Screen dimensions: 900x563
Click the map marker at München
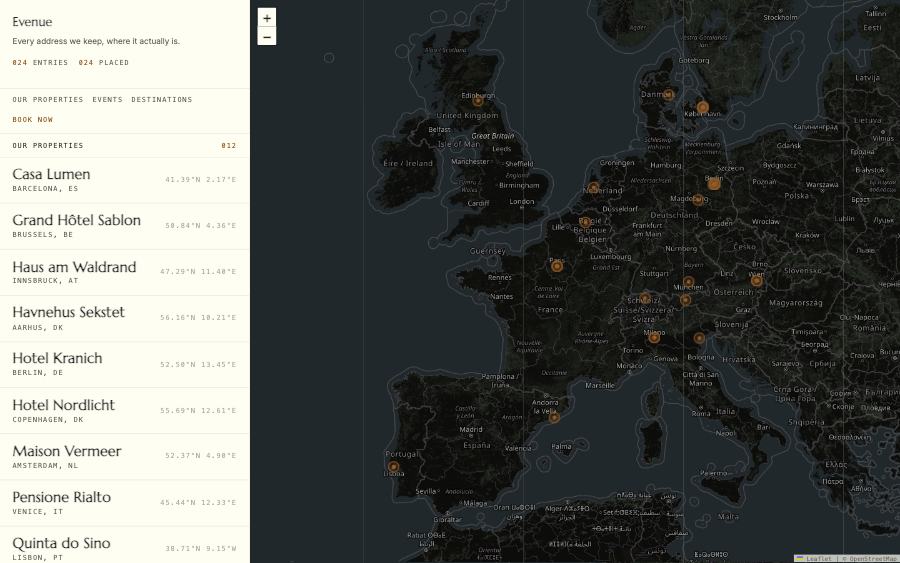point(688,282)
